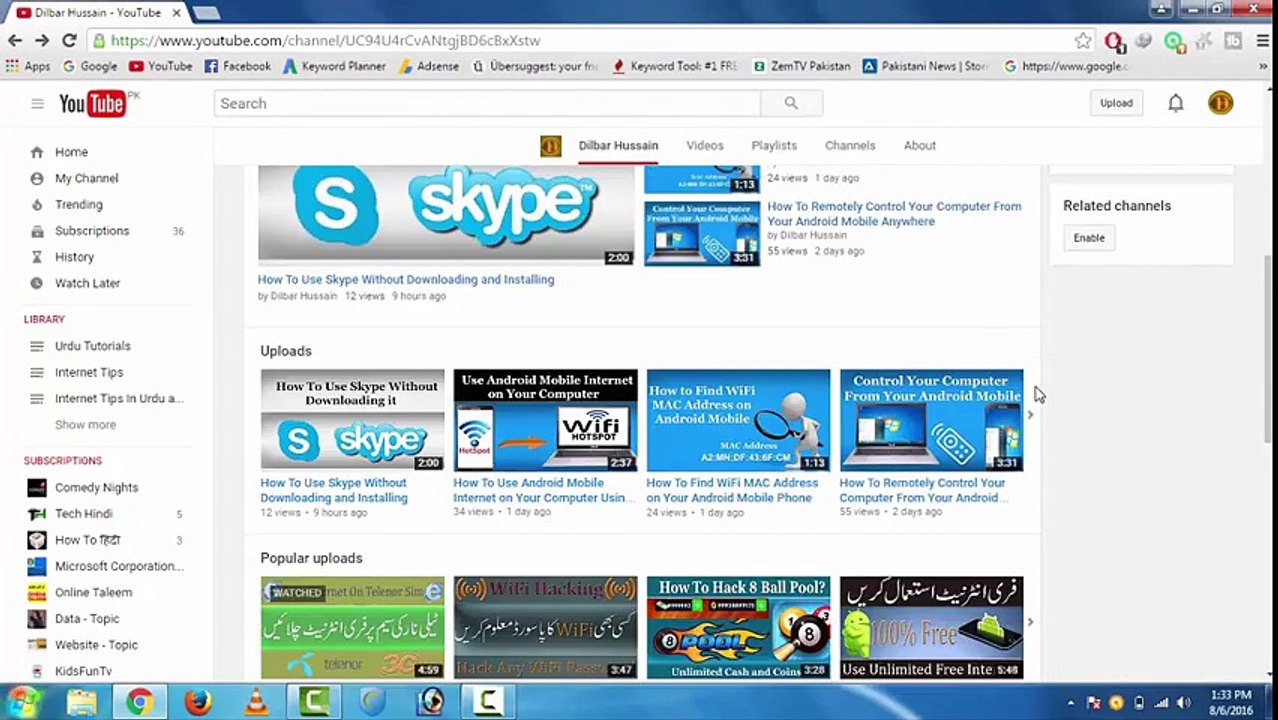Image resolution: width=1278 pixels, height=720 pixels.
Task: Open the Facebook bookmark
Action: tap(237, 66)
